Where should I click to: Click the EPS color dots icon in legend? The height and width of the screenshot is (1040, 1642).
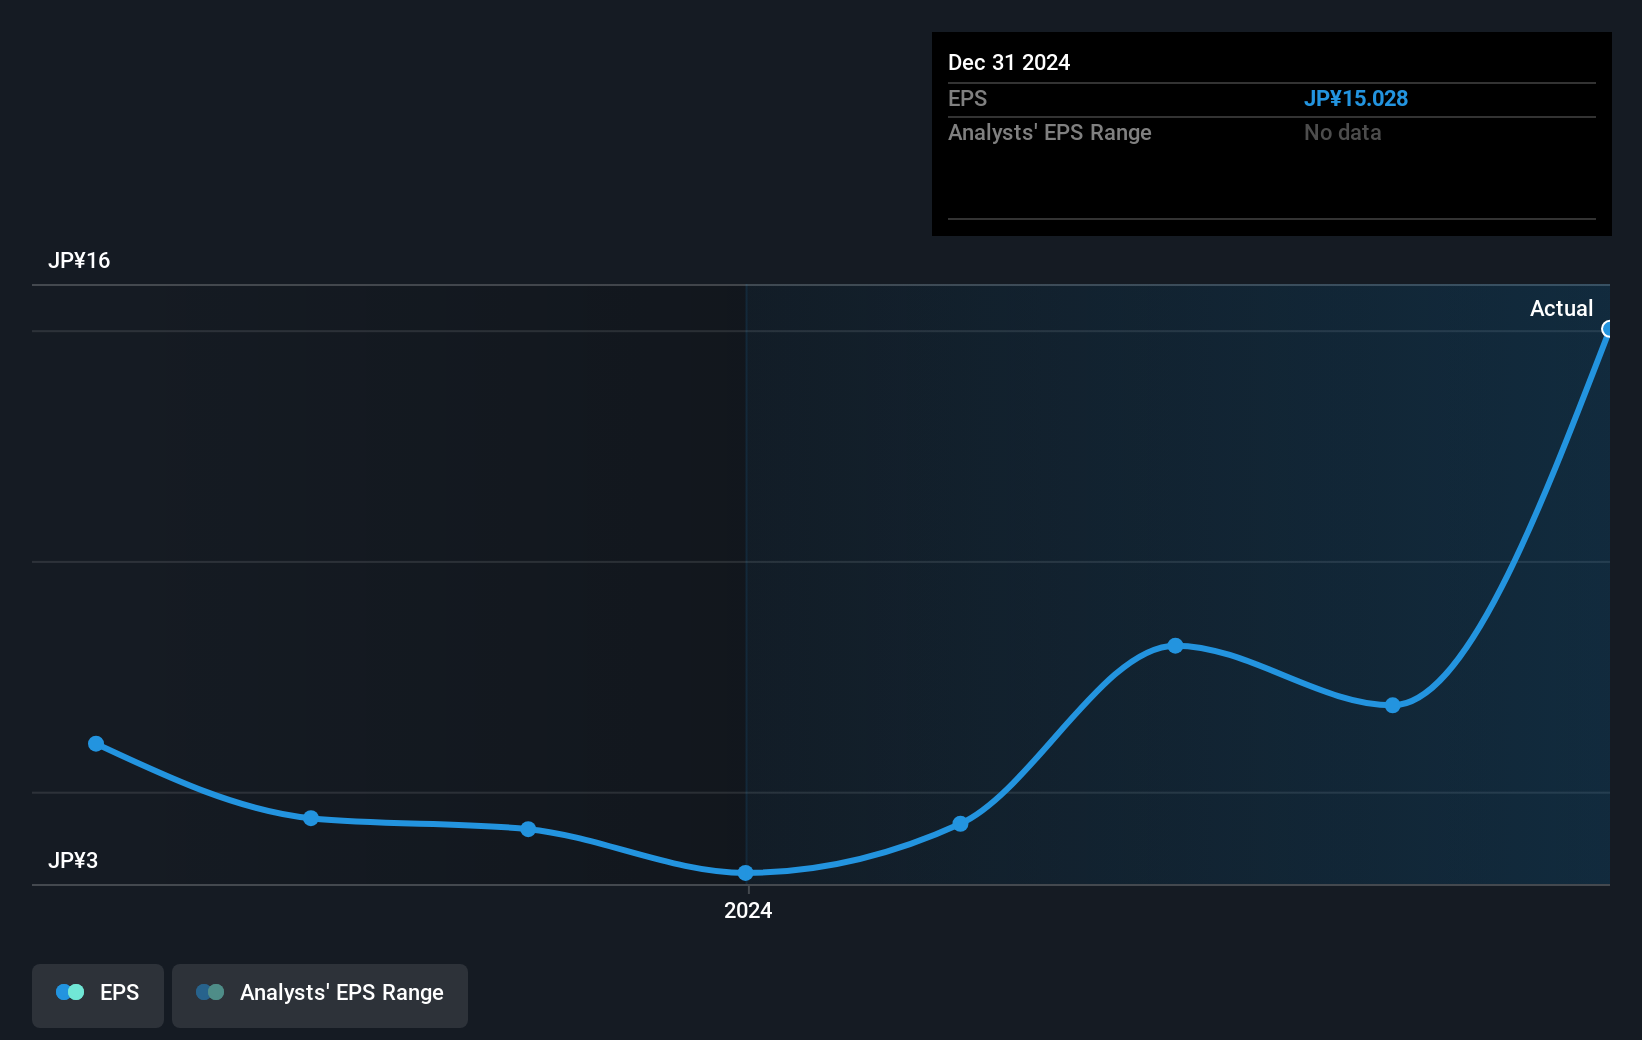(x=70, y=992)
